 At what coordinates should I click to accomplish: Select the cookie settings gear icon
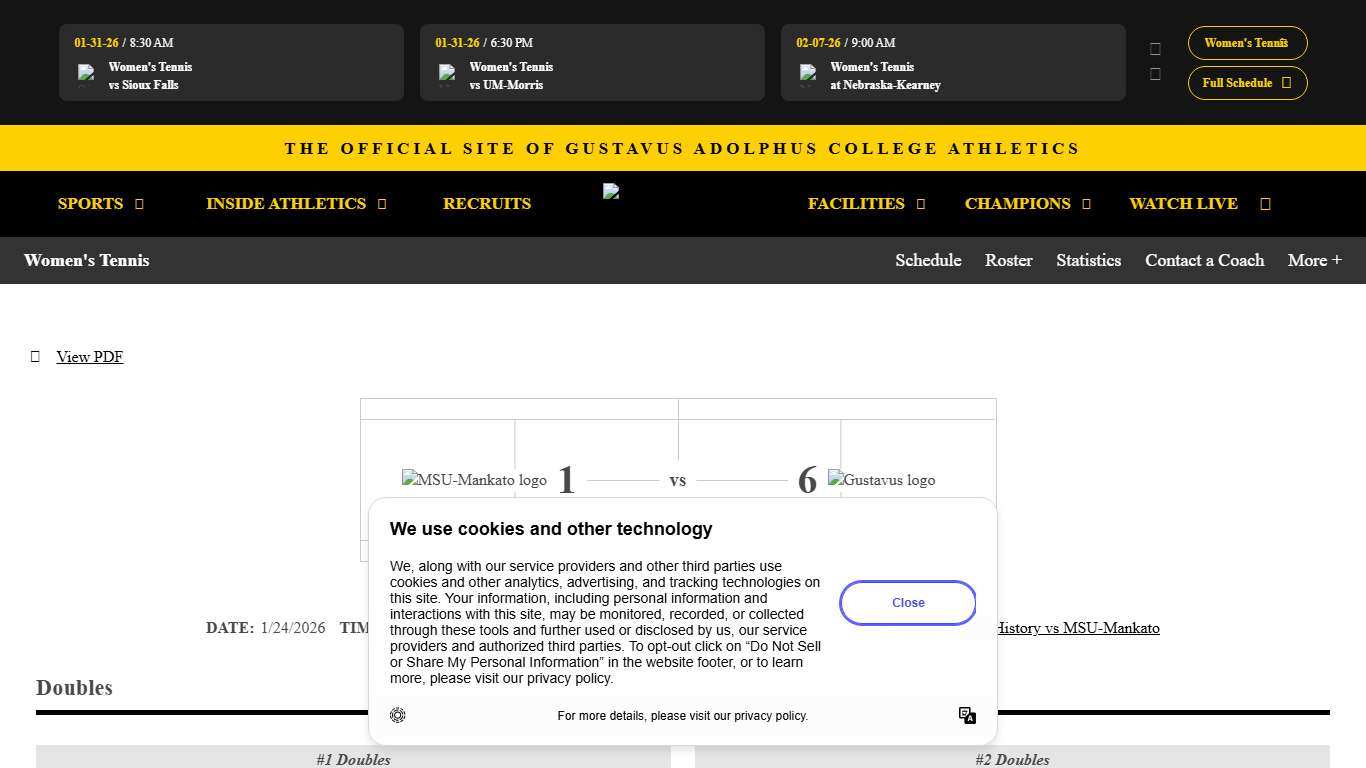click(x=397, y=715)
